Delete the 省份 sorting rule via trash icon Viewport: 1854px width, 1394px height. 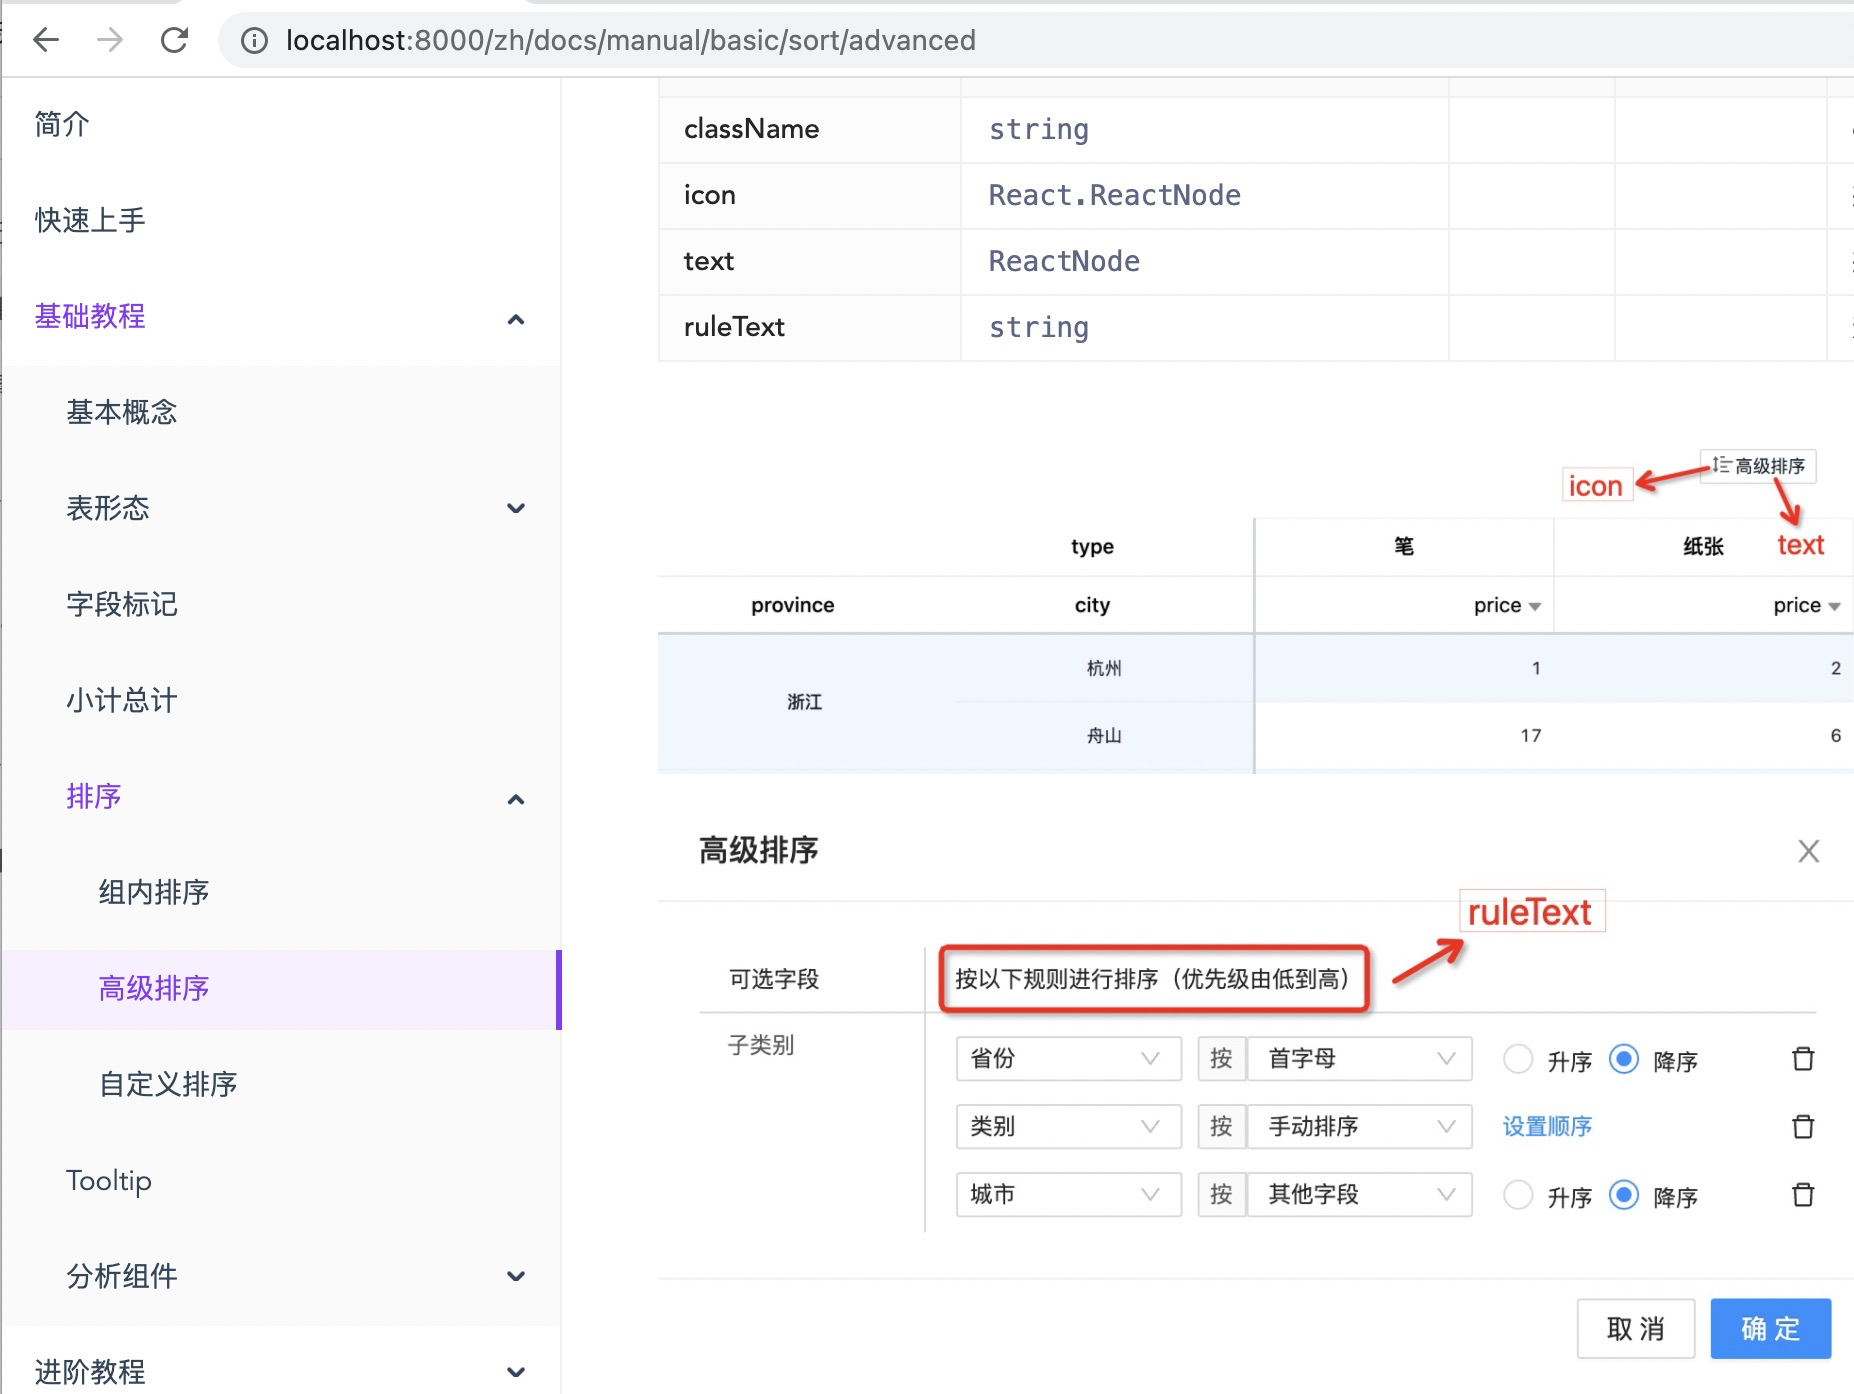[x=1804, y=1059]
